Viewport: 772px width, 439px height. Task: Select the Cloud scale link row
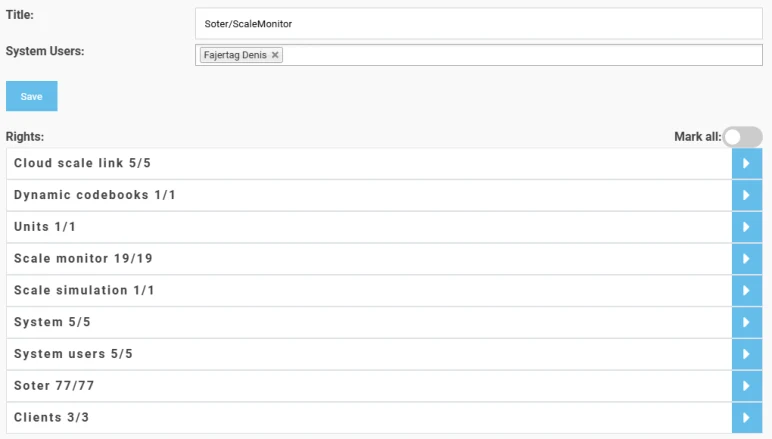click(x=369, y=163)
